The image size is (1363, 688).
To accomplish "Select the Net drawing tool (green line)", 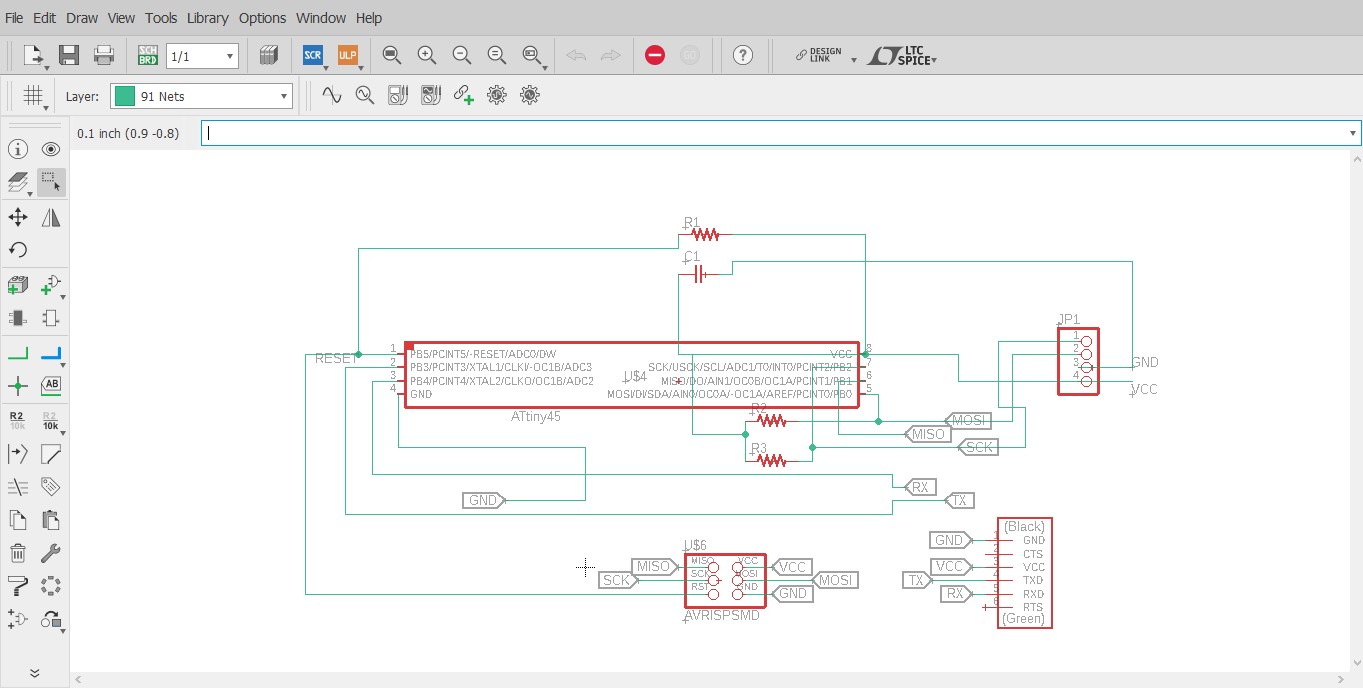I will 18,353.
